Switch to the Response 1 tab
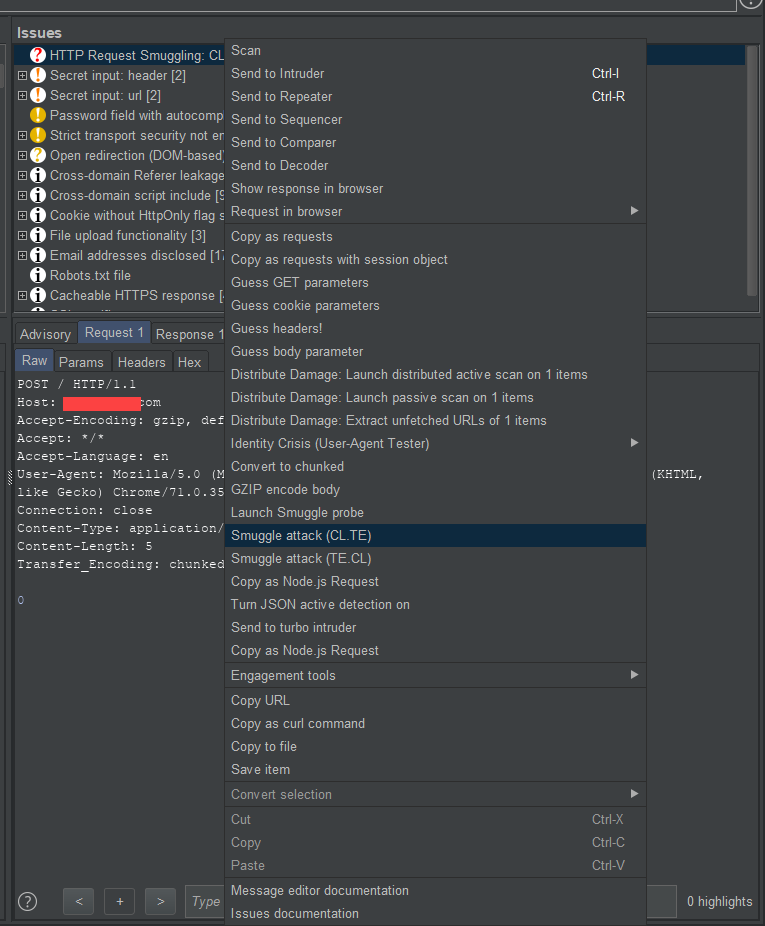This screenshot has width=765, height=926. click(x=188, y=333)
